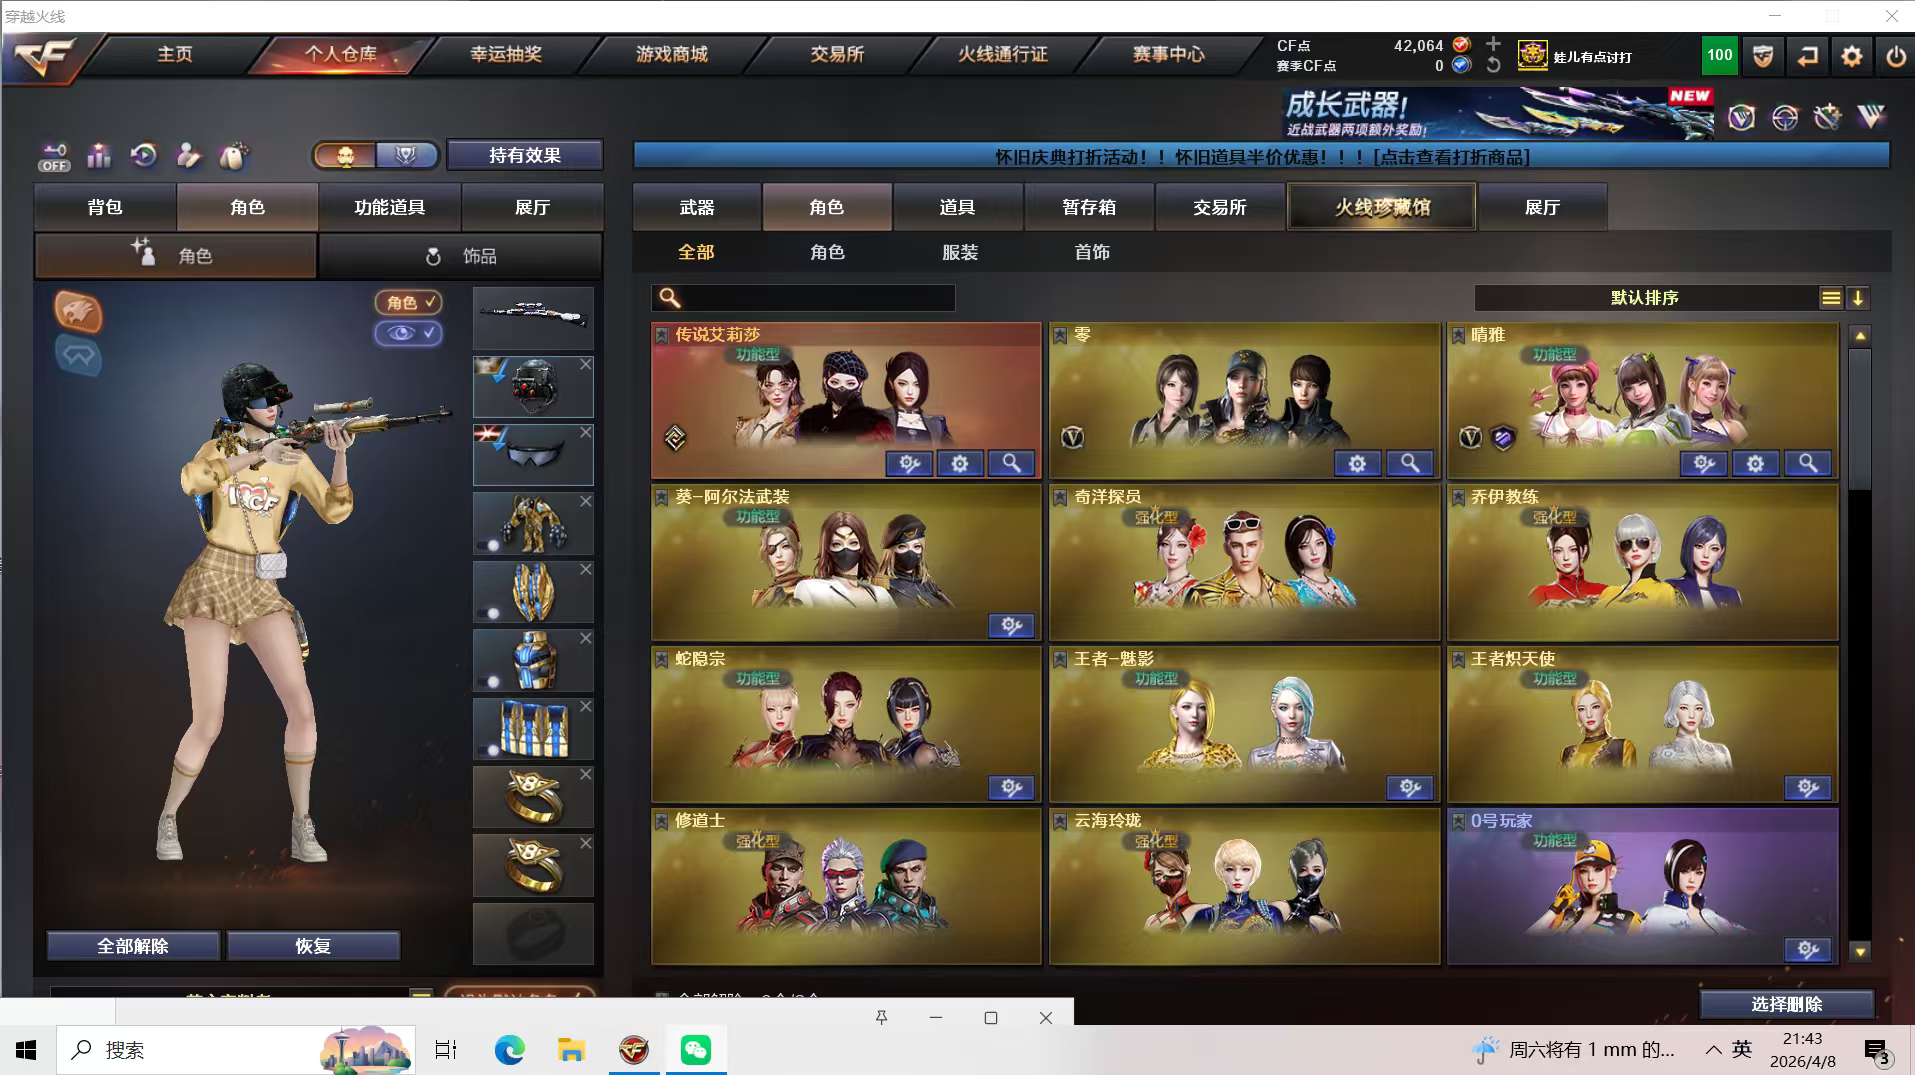The image size is (1915, 1075).
Task: Toggle the favorite star on 奇洋探员
Action: coord(1060,497)
